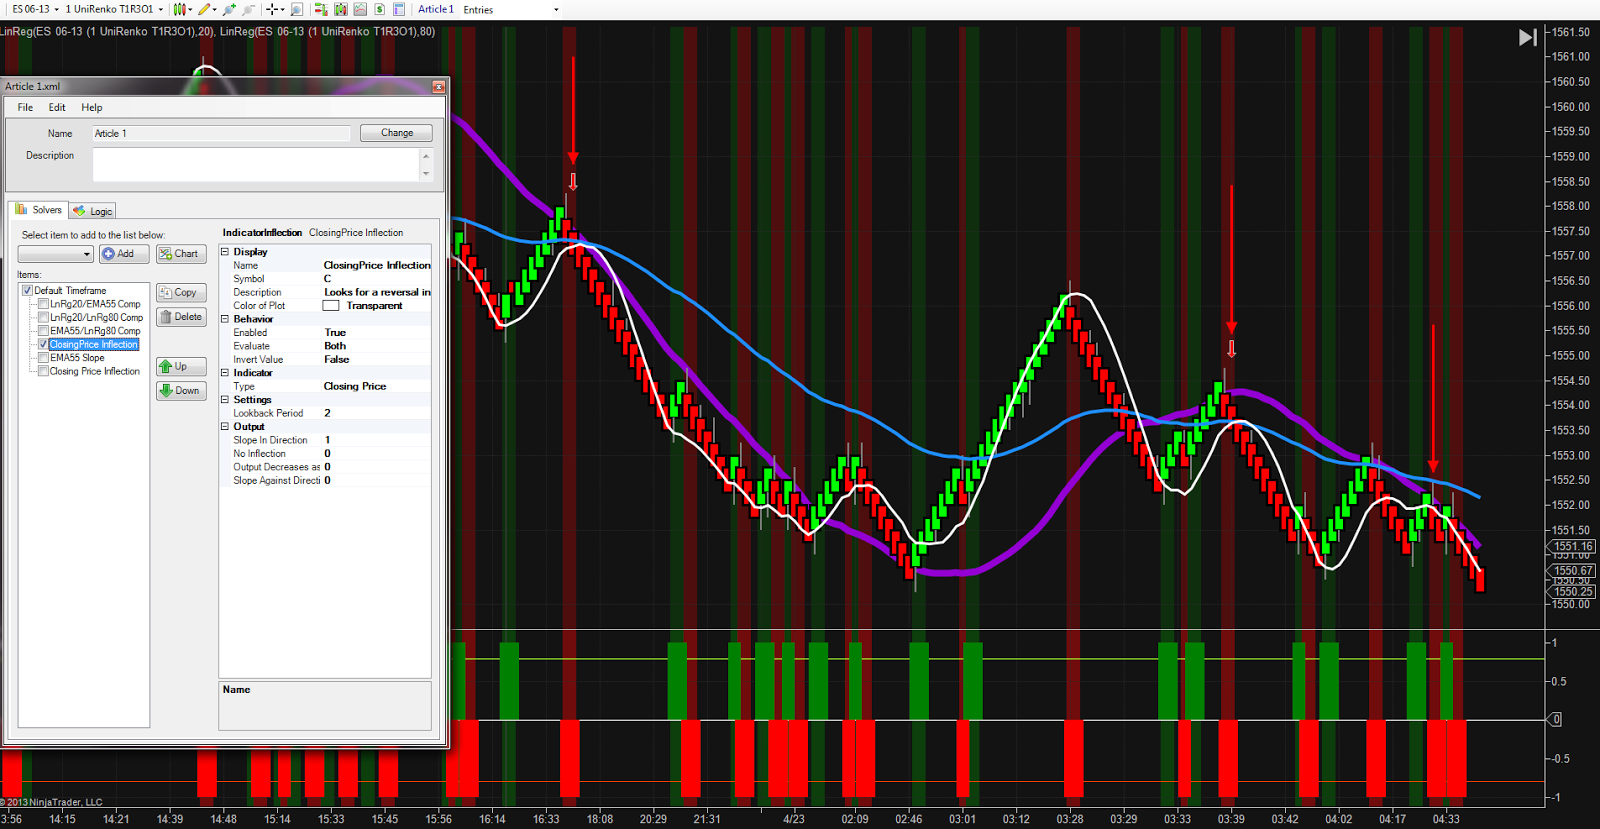Open the chart trader icon
Image resolution: width=1600 pixels, height=829 pixels.
(x=321, y=9)
